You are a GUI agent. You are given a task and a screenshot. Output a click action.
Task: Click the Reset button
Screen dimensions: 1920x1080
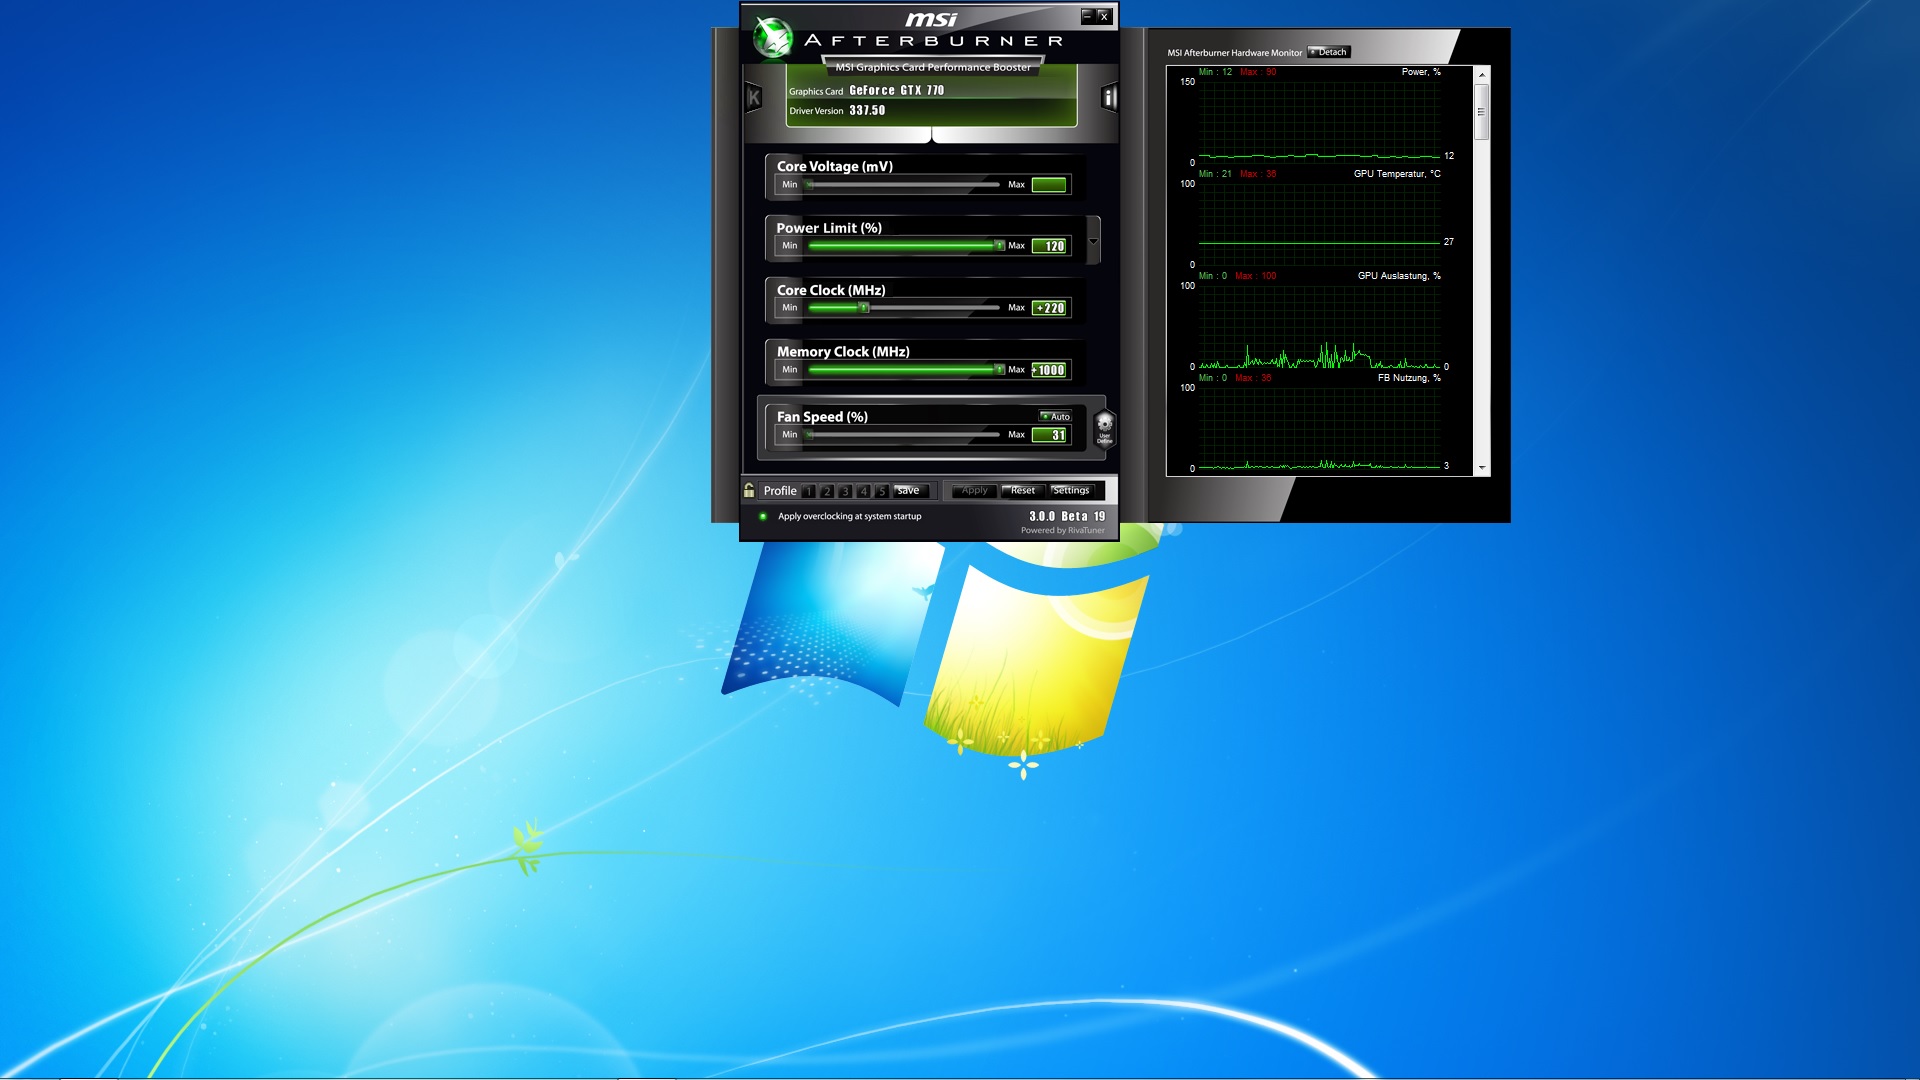tap(1022, 490)
